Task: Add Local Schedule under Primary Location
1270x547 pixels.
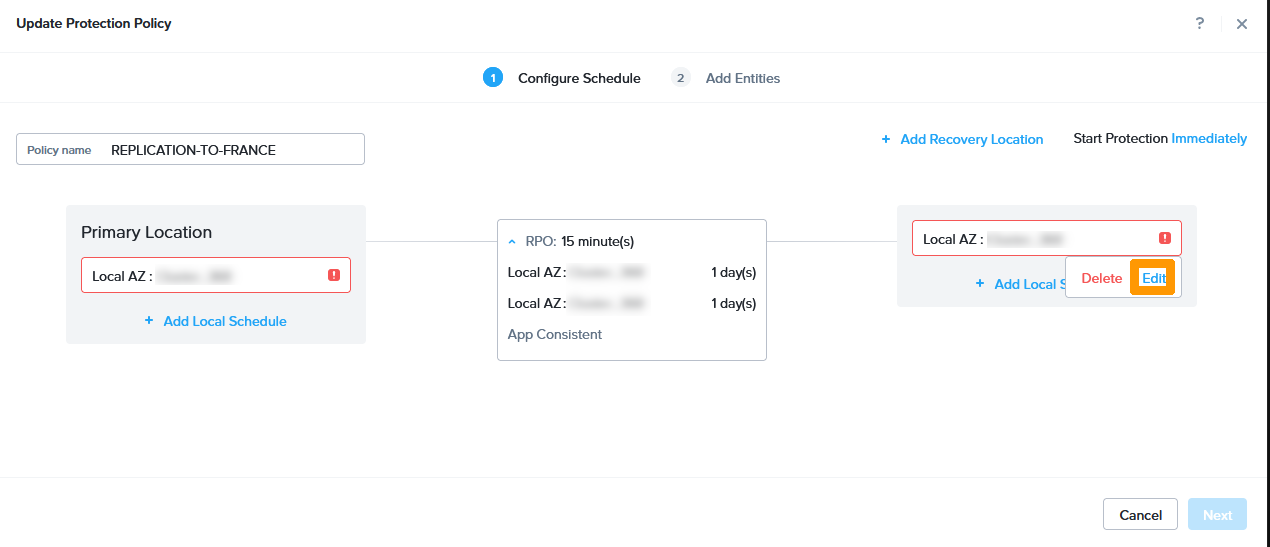Action: [216, 321]
